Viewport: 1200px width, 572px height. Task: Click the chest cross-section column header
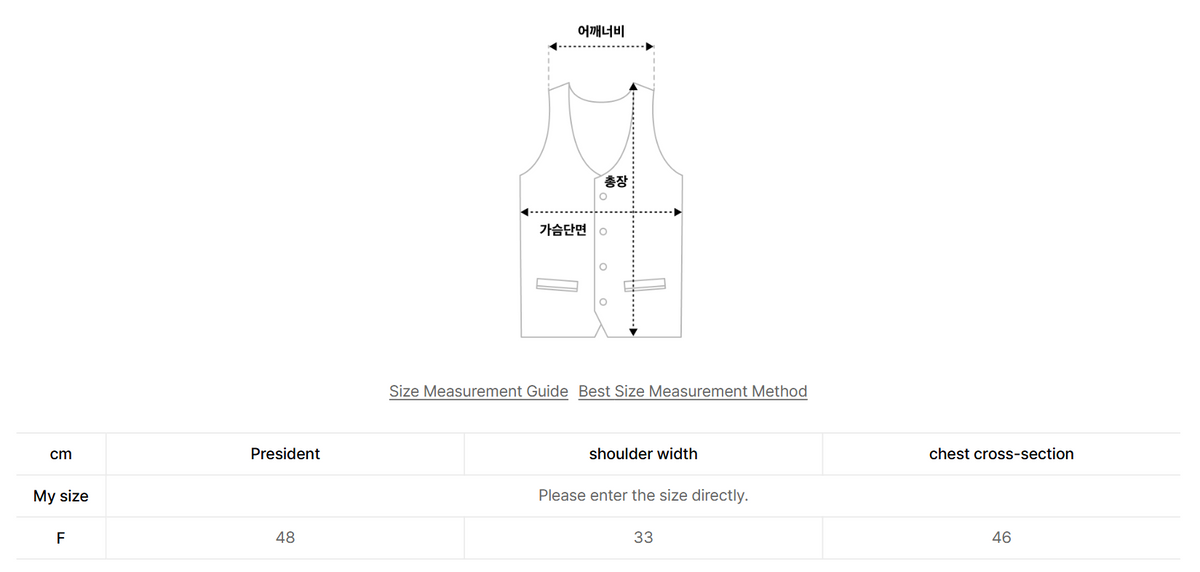(x=1001, y=453)
